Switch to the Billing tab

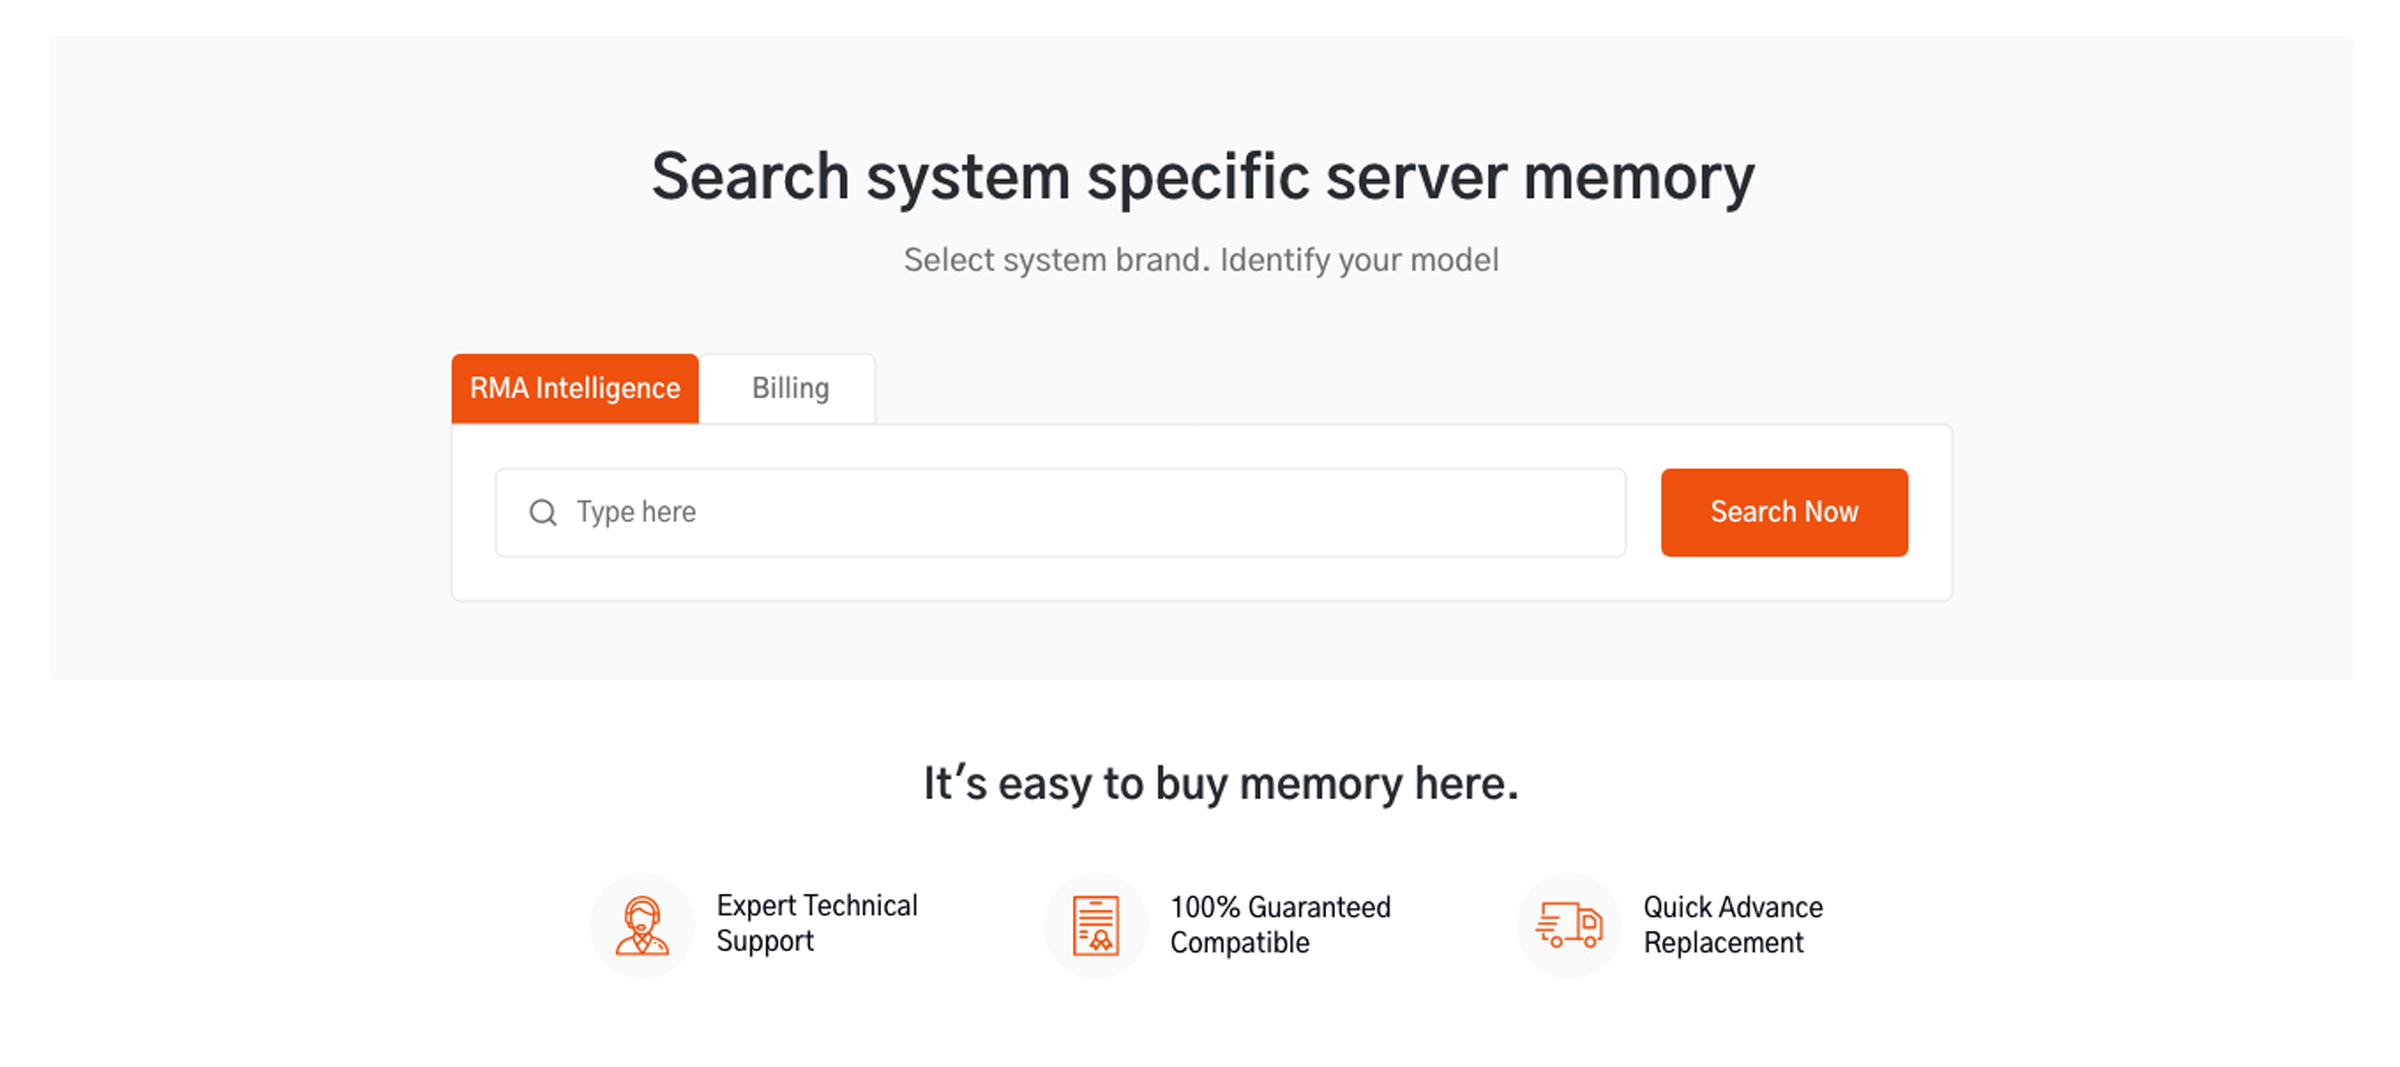point(789,388)
